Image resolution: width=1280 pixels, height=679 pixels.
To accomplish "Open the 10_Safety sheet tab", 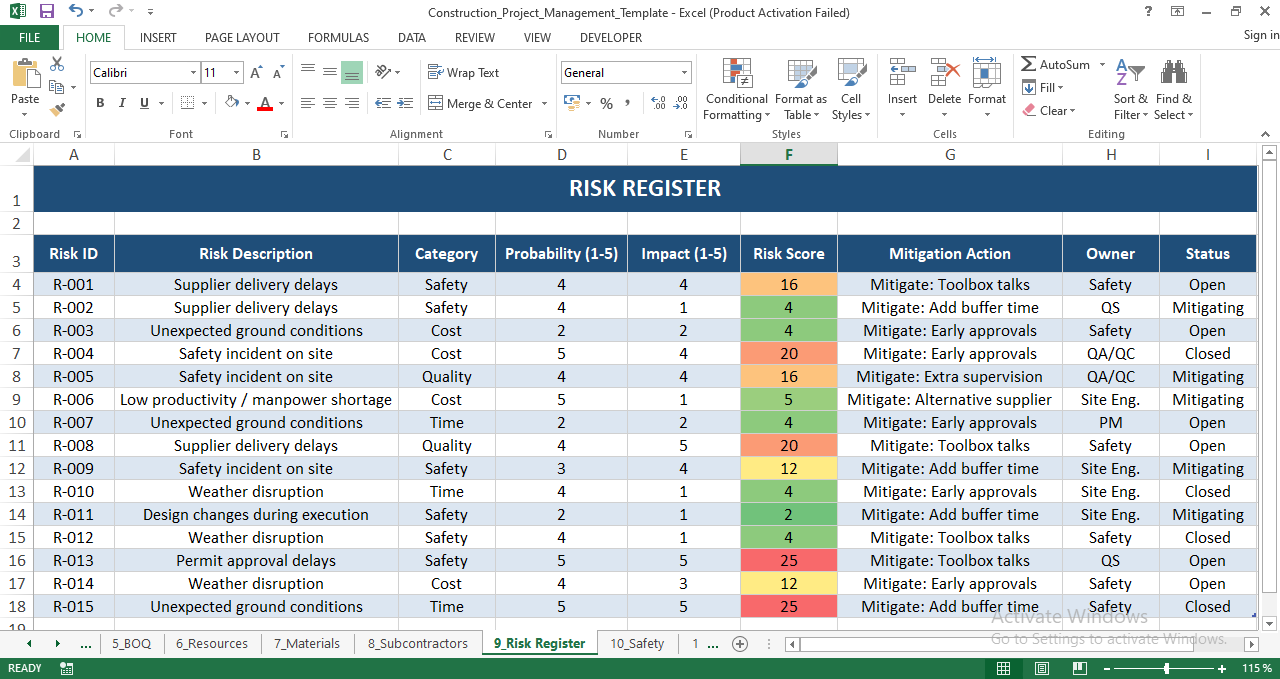I will coord(637,644).
